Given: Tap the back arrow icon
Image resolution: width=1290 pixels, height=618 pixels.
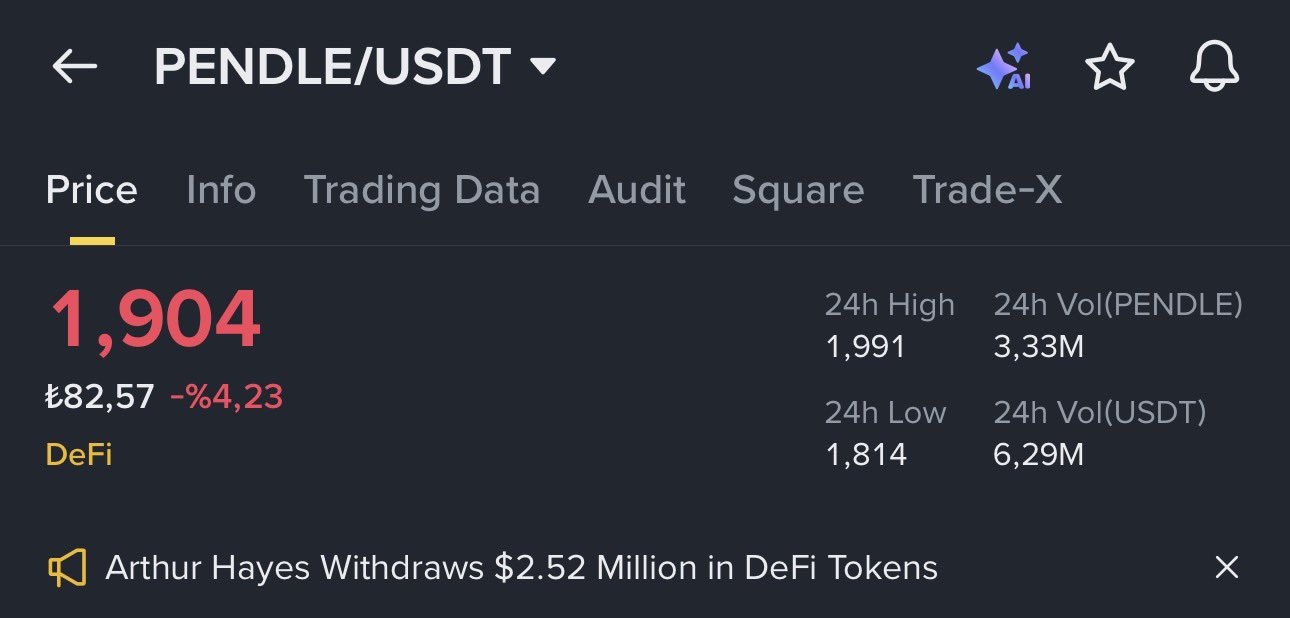Looking at the screenshot, I should pyautogui.click(x=75, y=67).
